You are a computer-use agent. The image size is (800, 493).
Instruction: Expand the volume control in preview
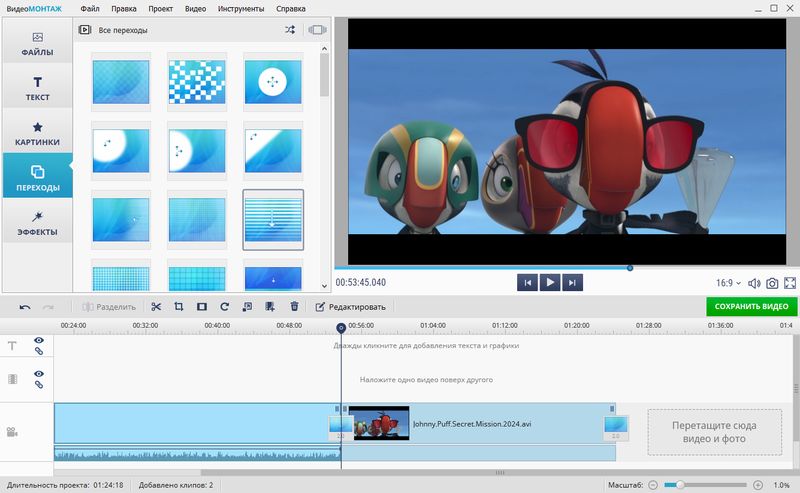coord(754,283)
